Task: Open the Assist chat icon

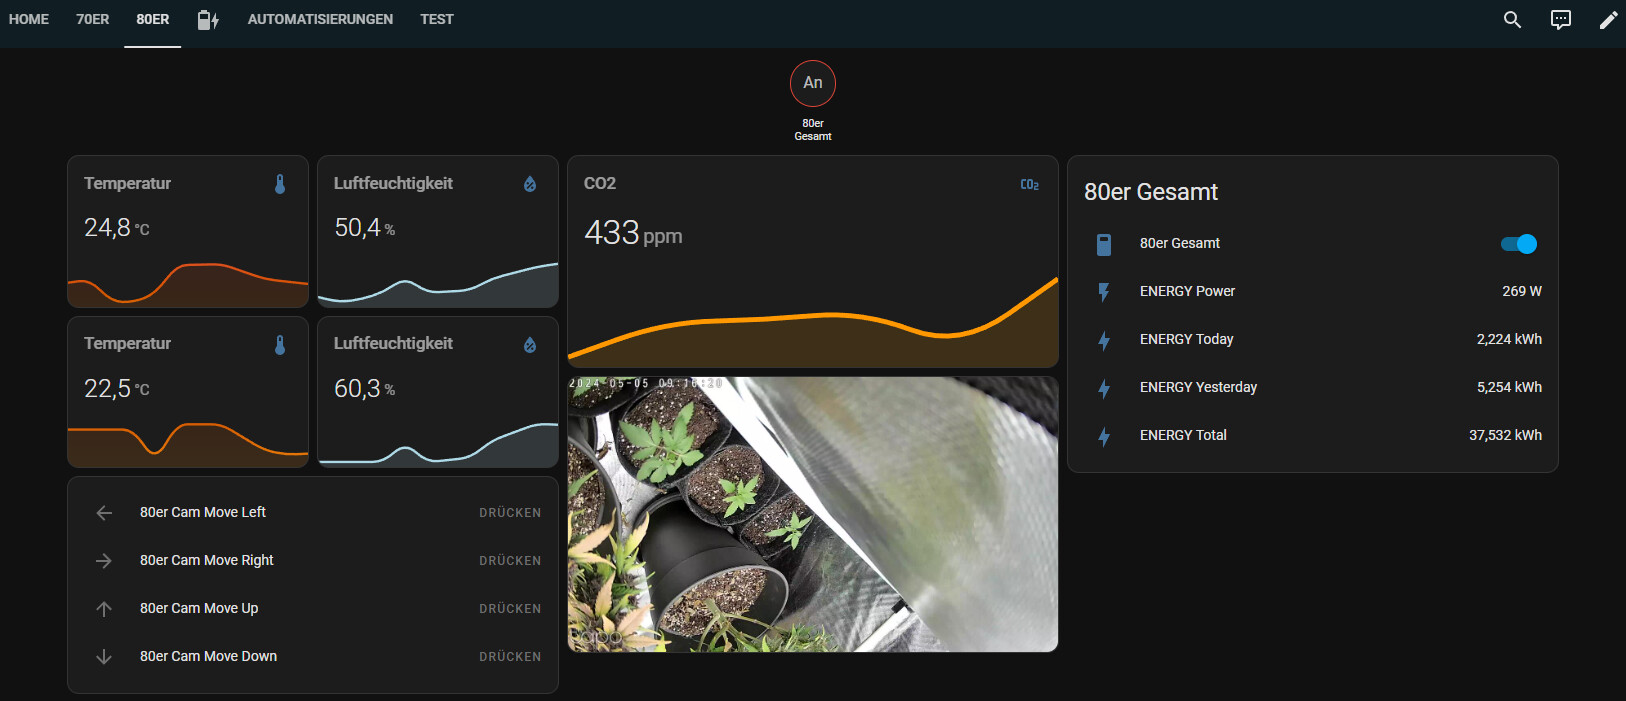Action: (x=1560, y=20)
